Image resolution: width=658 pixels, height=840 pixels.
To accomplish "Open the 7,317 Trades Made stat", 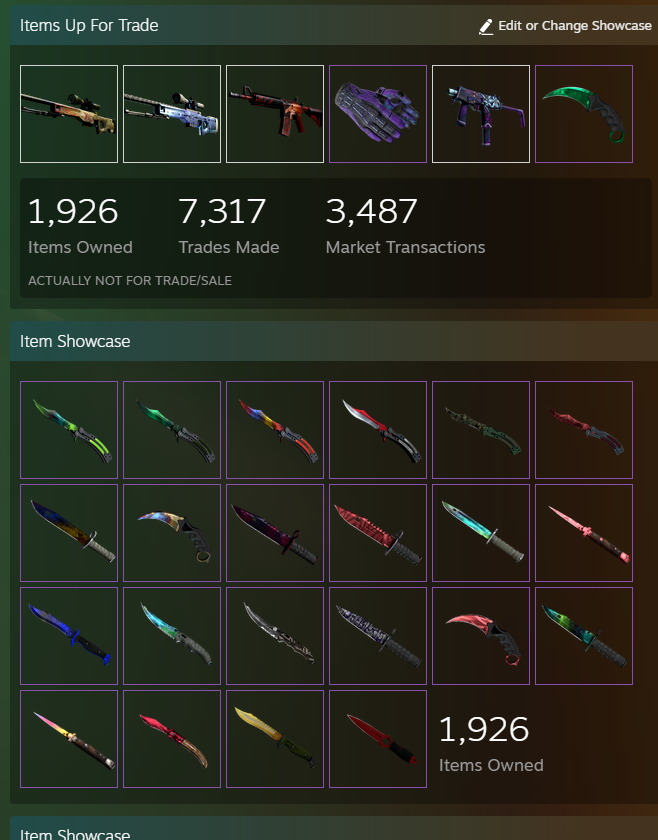I will click(x=229, y=226).
